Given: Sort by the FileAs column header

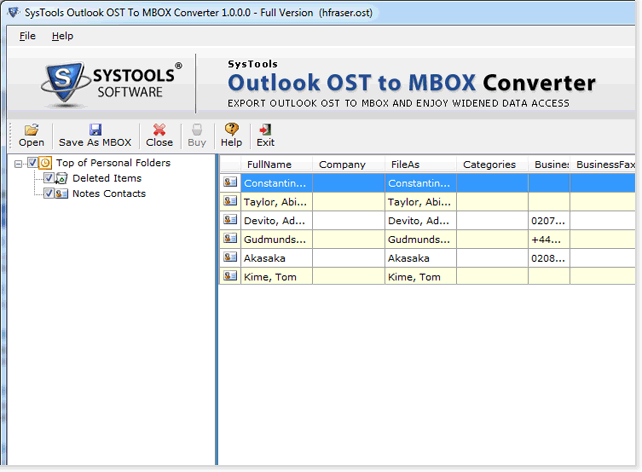Looking at the screenshot, I should tap(420, 165).
